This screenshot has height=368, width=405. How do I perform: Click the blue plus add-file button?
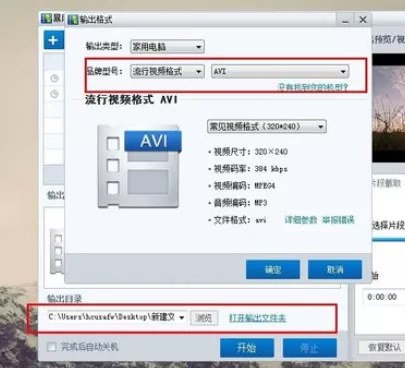53,40
